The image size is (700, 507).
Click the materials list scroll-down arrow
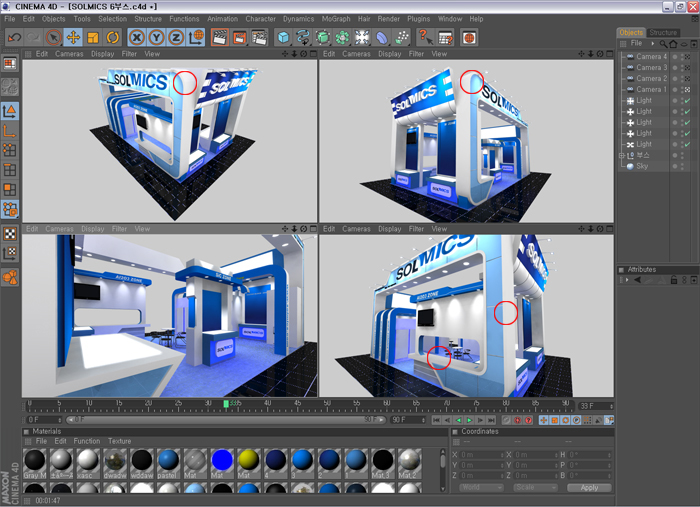[x=442, y=489]
